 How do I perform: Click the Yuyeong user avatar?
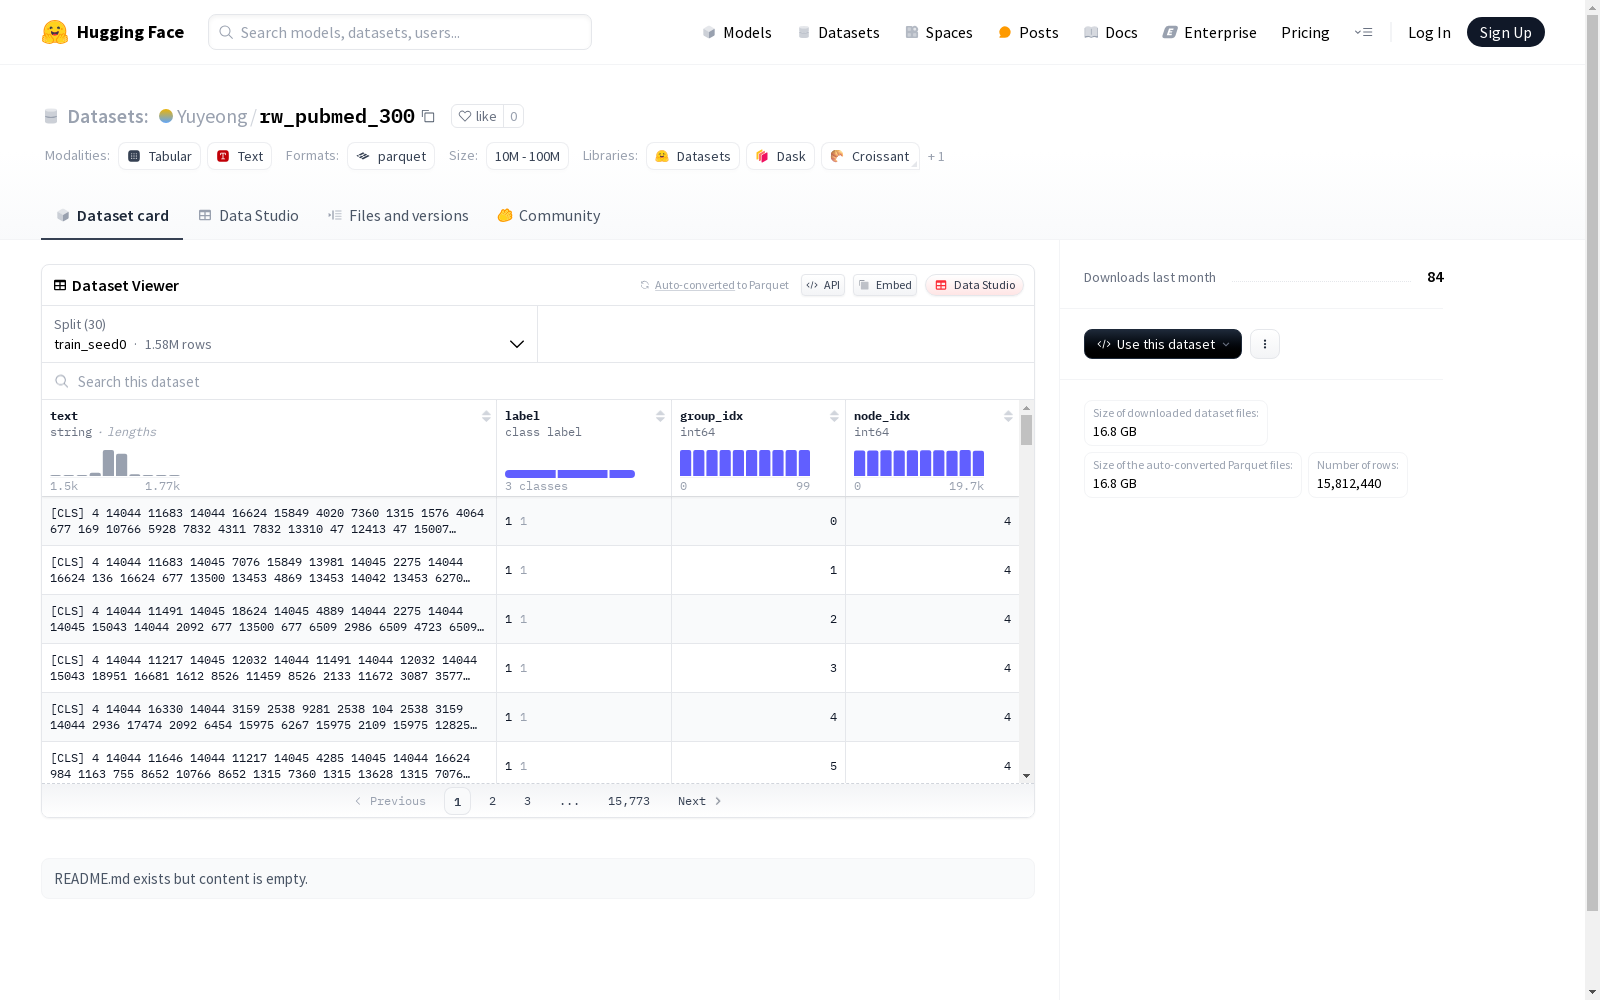166,116
